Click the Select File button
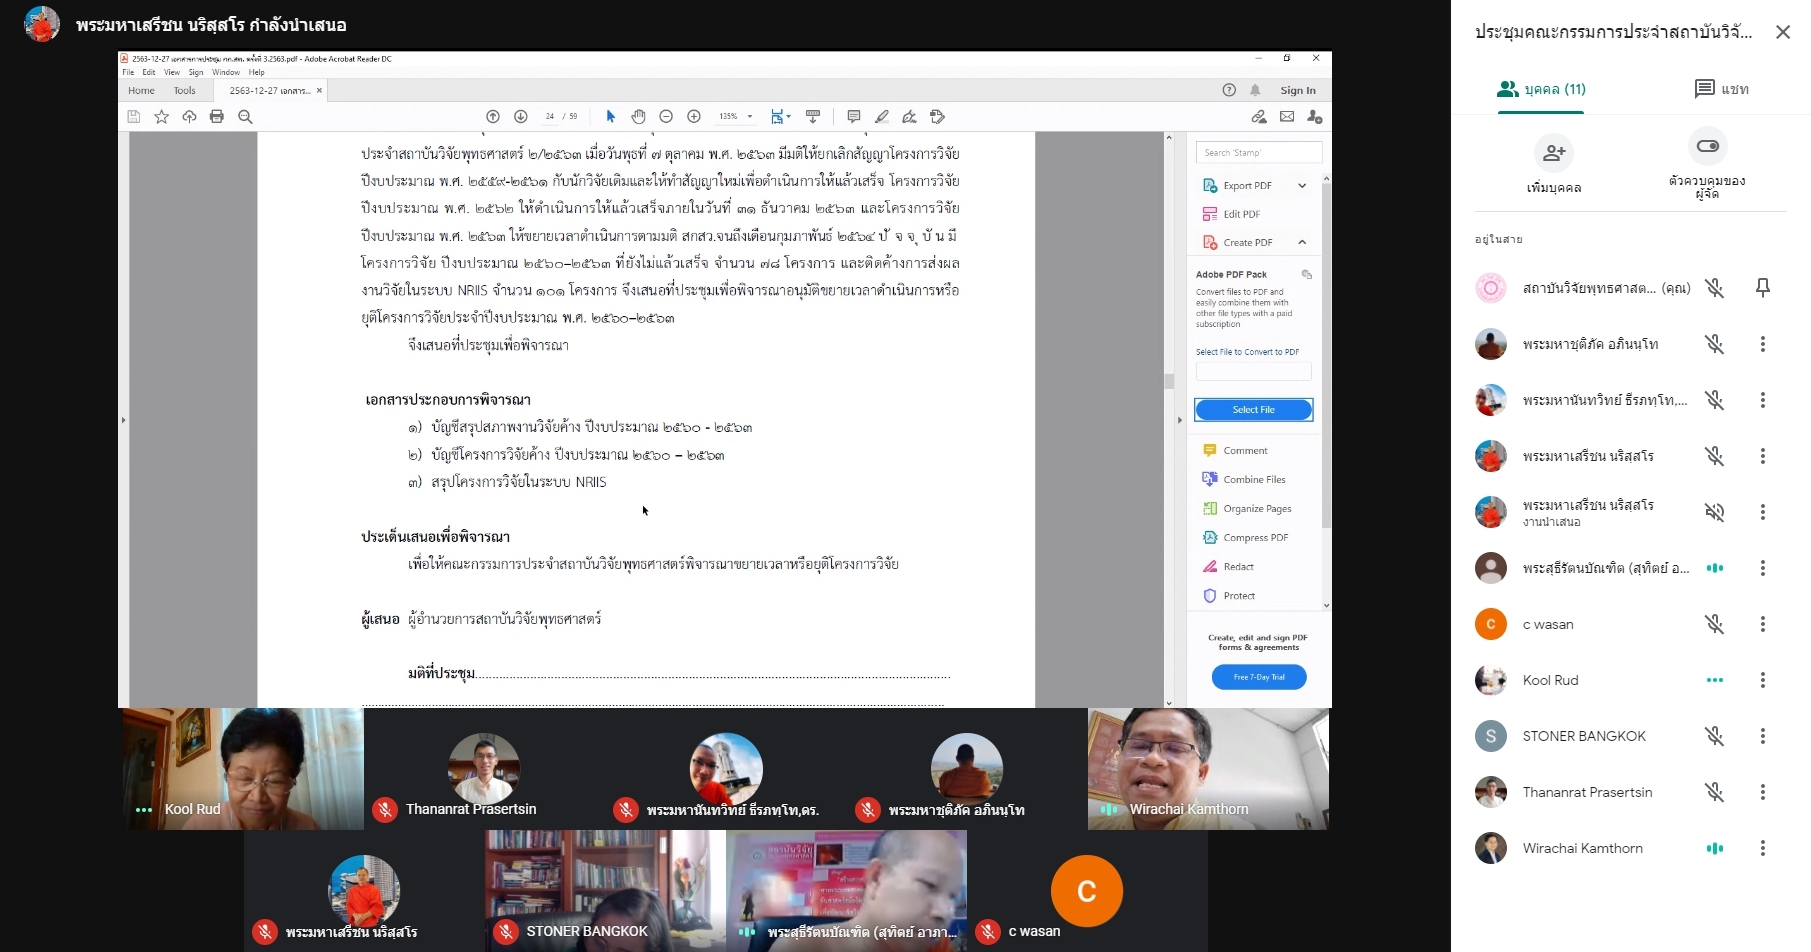 pyautogui.click(x=1253, y=410)
